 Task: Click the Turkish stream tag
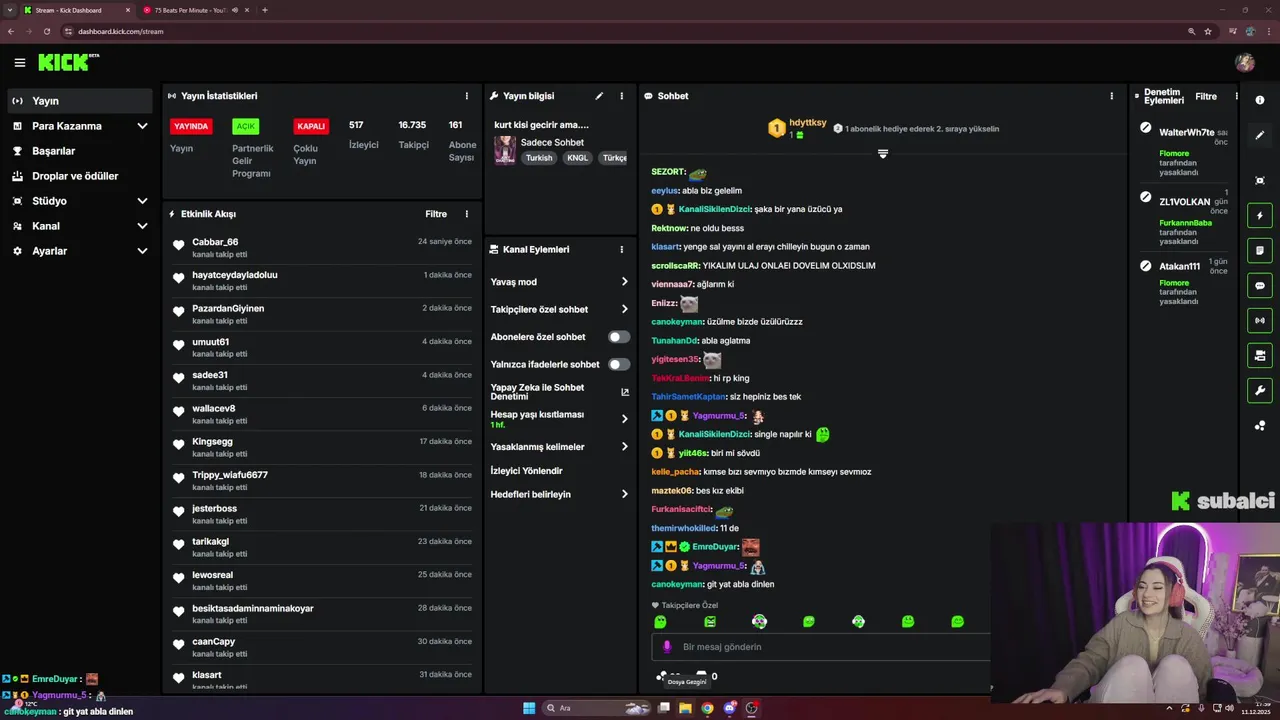point(539,158)
